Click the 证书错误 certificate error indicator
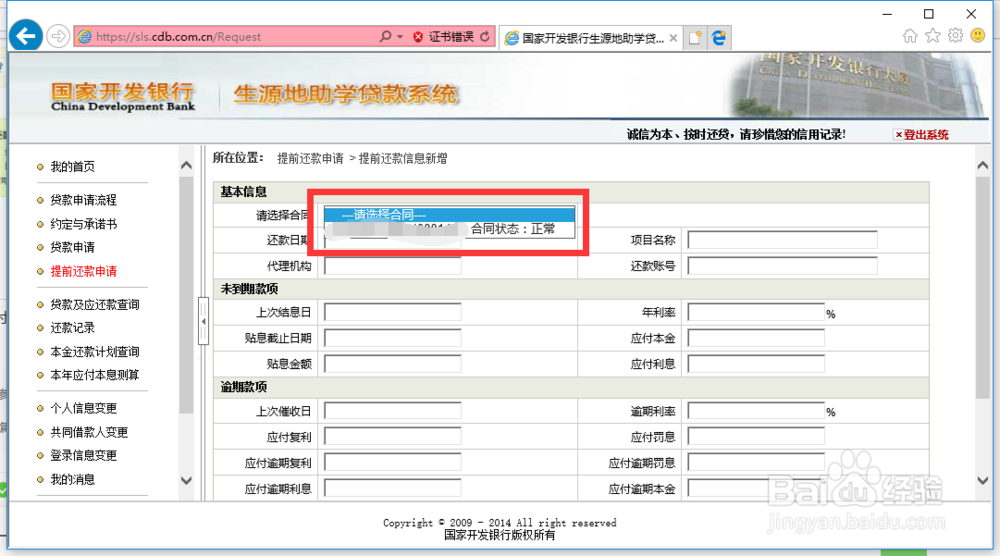The width and height of the screenshot is (1000, 556). click(x=443, y=36)
